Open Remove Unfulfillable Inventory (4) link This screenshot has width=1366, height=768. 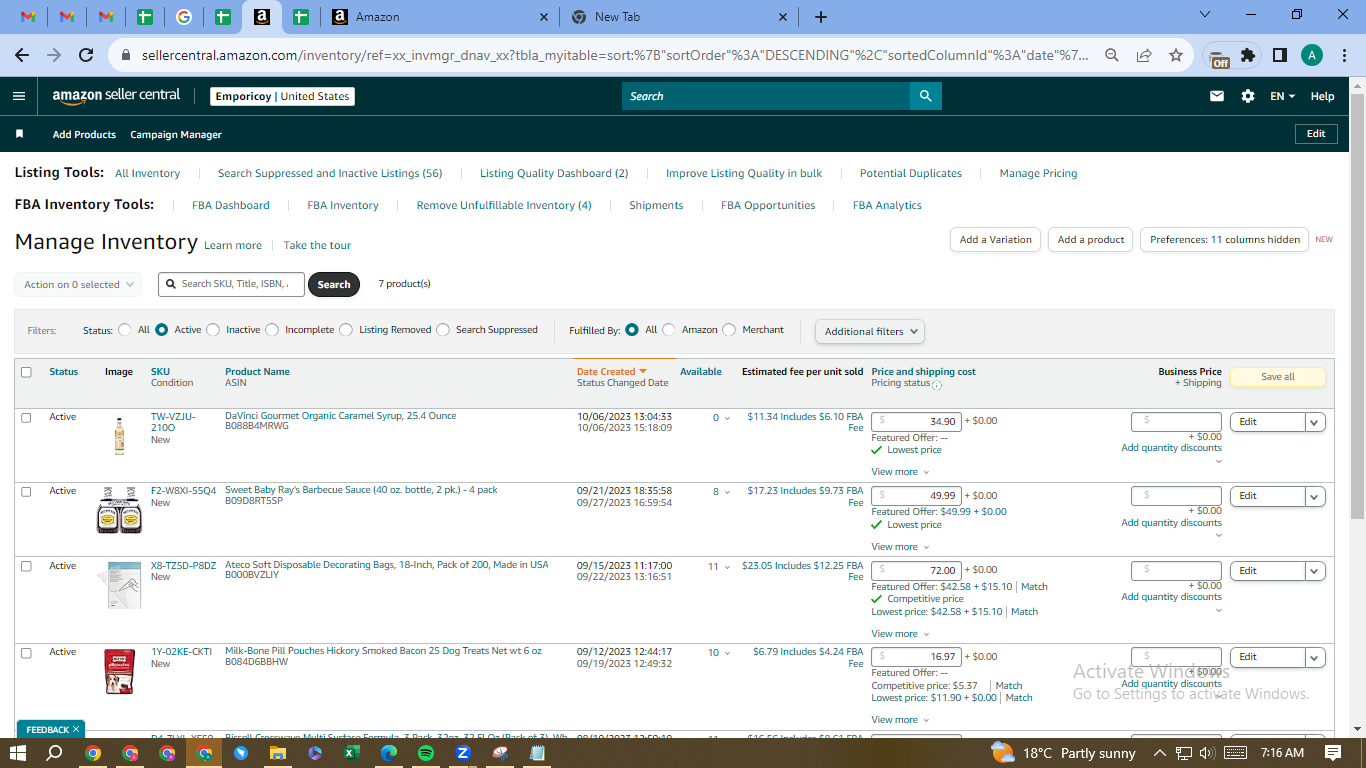click(x=504, y=205)
